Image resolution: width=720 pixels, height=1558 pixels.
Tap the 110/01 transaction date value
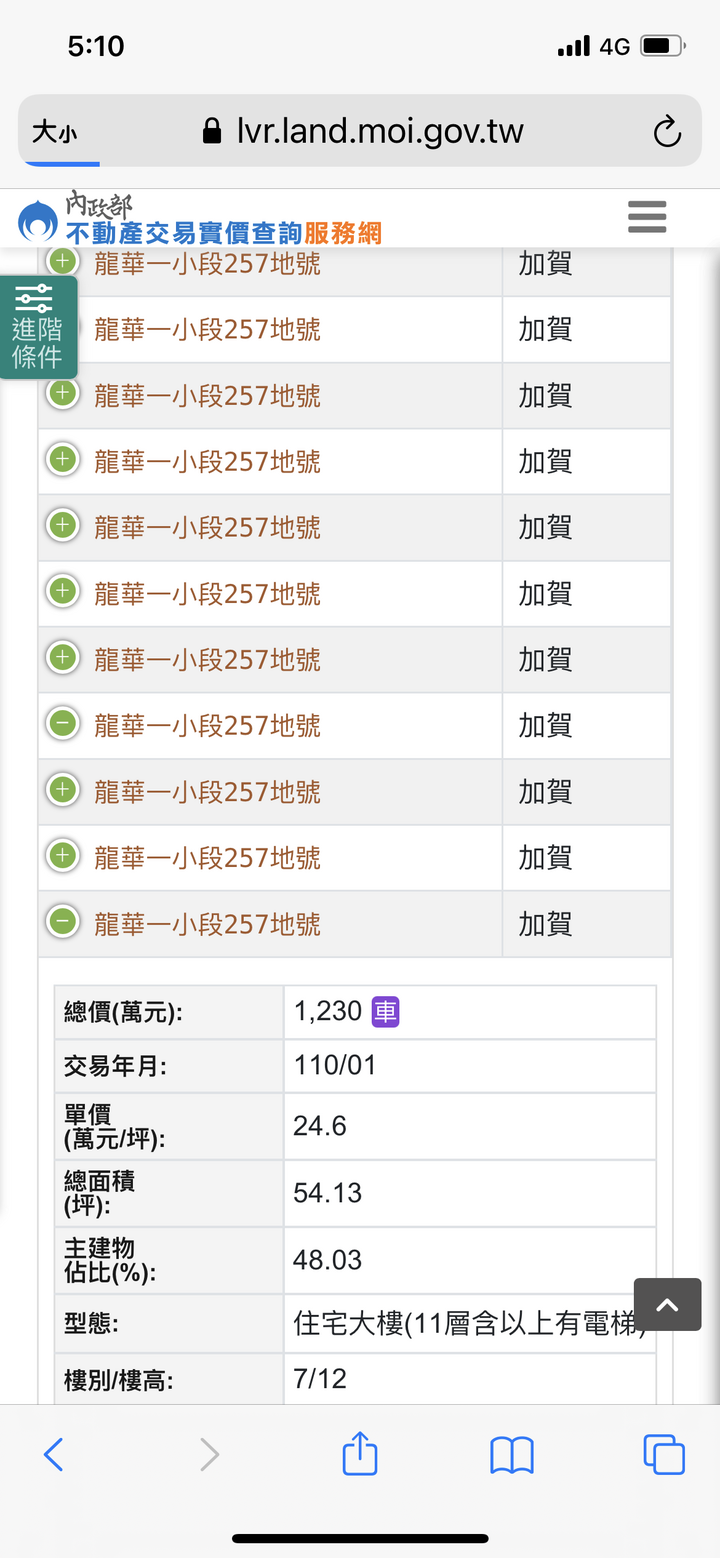pos(335,1065)
